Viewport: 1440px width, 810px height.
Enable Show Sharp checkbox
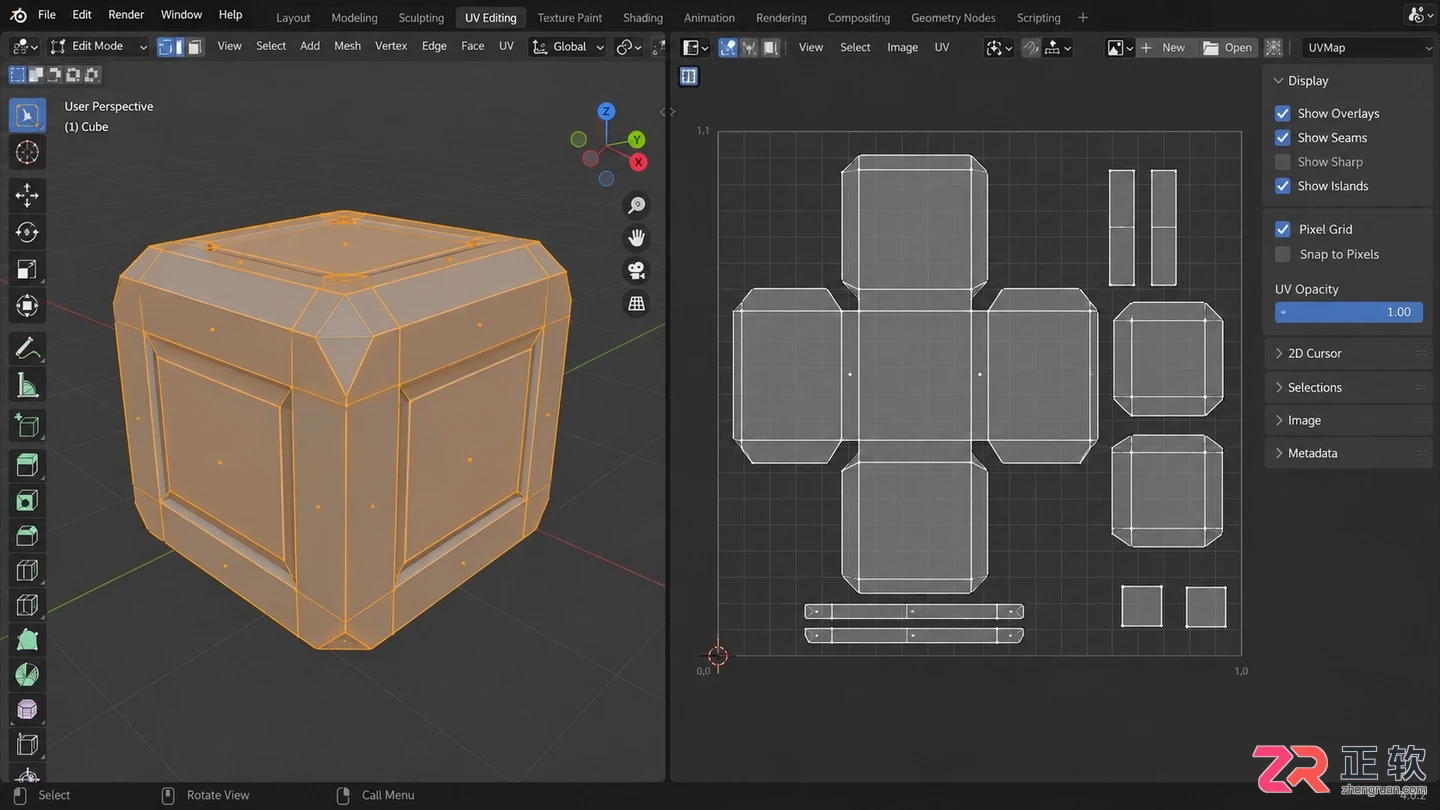click(x=1283, y=162)
